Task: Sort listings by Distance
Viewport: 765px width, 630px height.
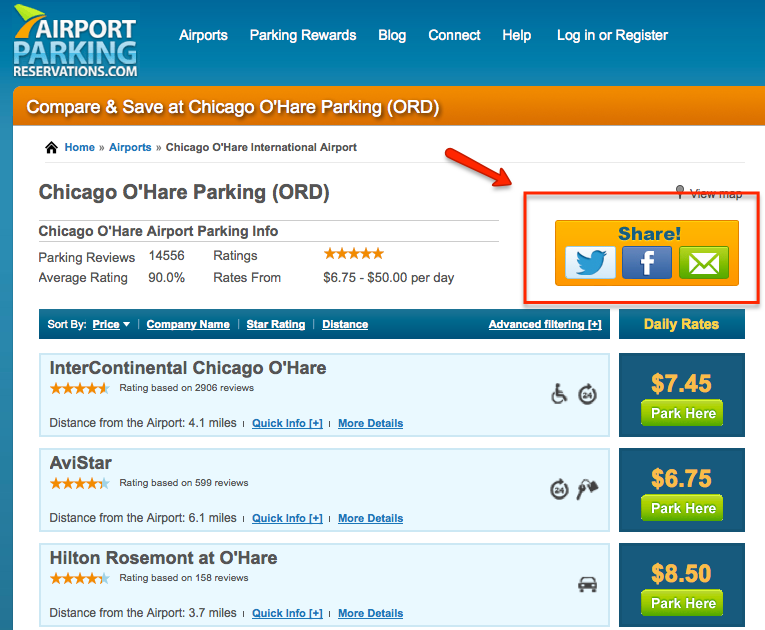Action: point(345,325)
